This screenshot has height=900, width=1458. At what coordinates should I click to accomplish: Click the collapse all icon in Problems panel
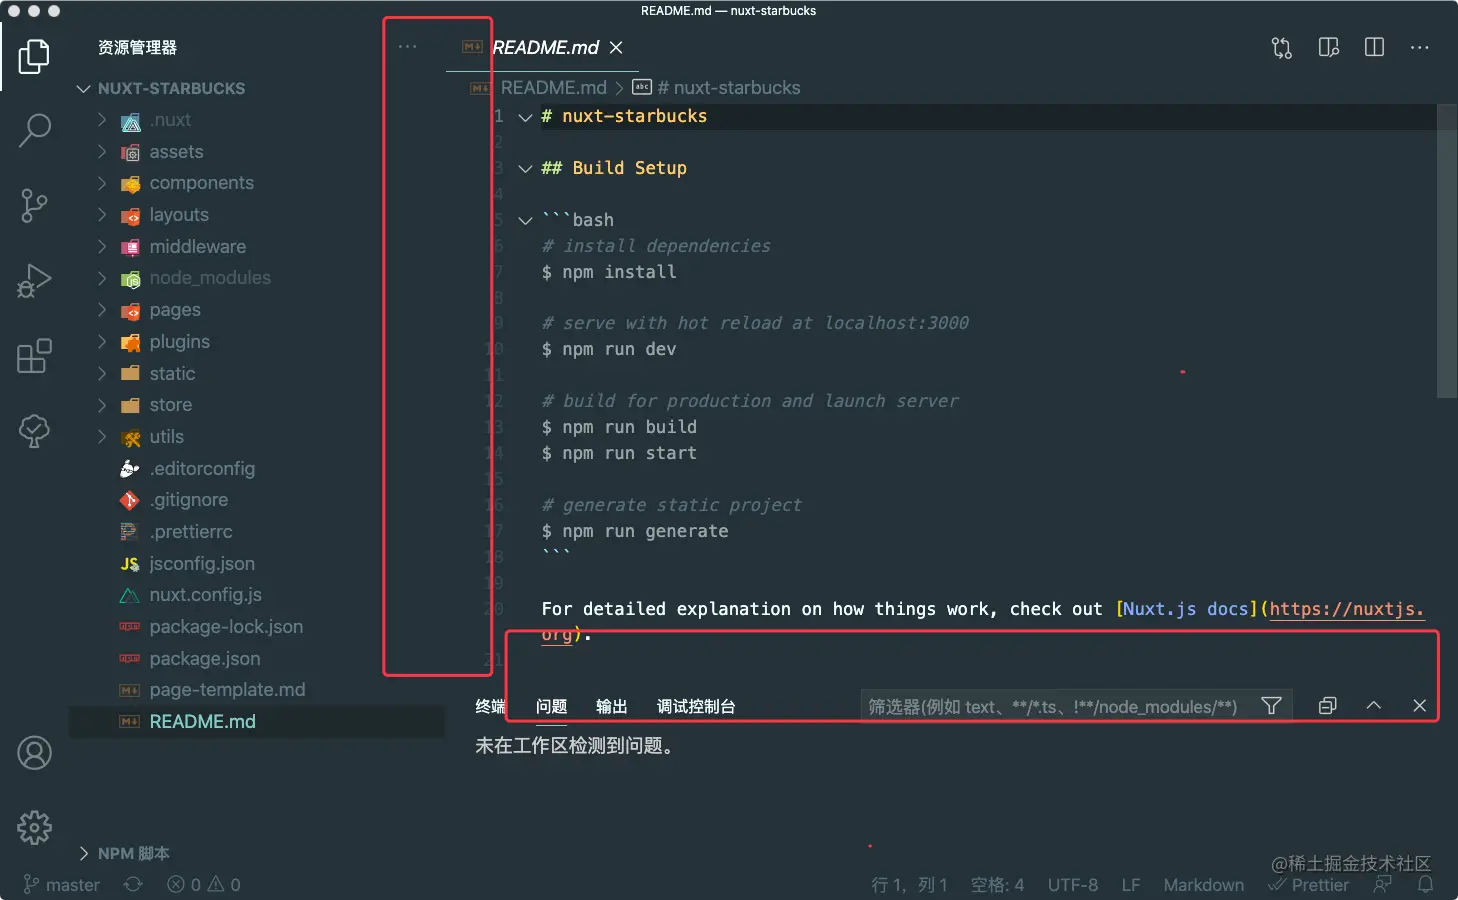point(1327,706)
